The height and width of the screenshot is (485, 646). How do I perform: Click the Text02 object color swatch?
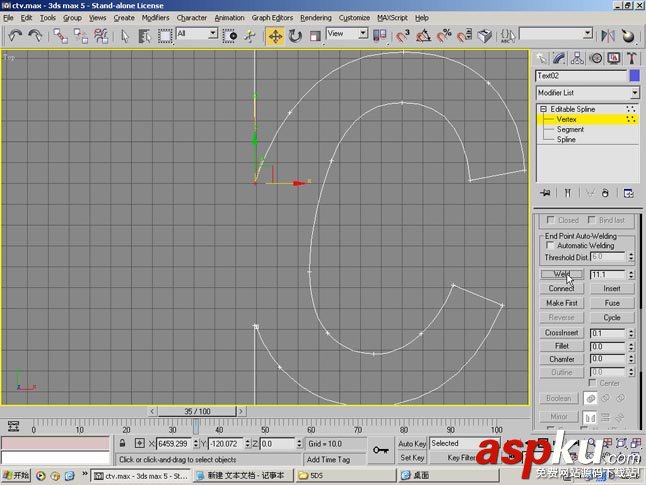(634, 75)
